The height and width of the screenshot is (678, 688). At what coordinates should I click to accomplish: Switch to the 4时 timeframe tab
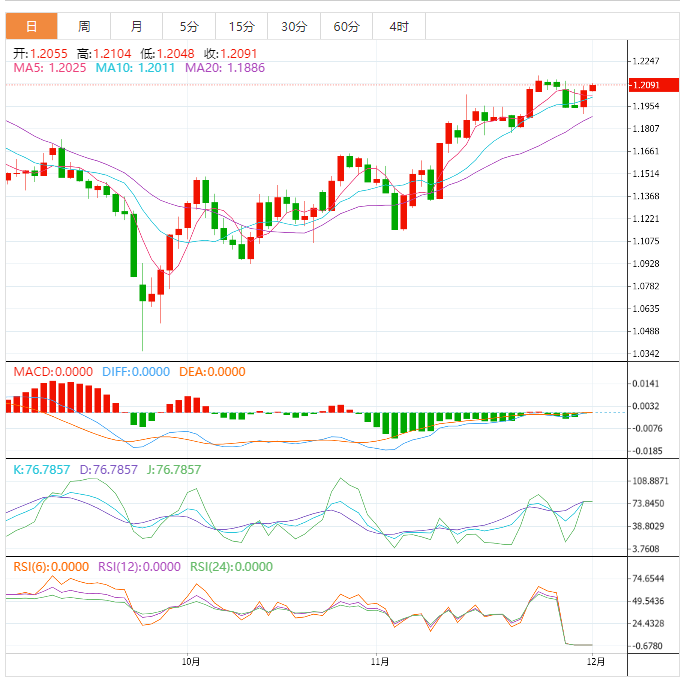[x=398, y=26]
